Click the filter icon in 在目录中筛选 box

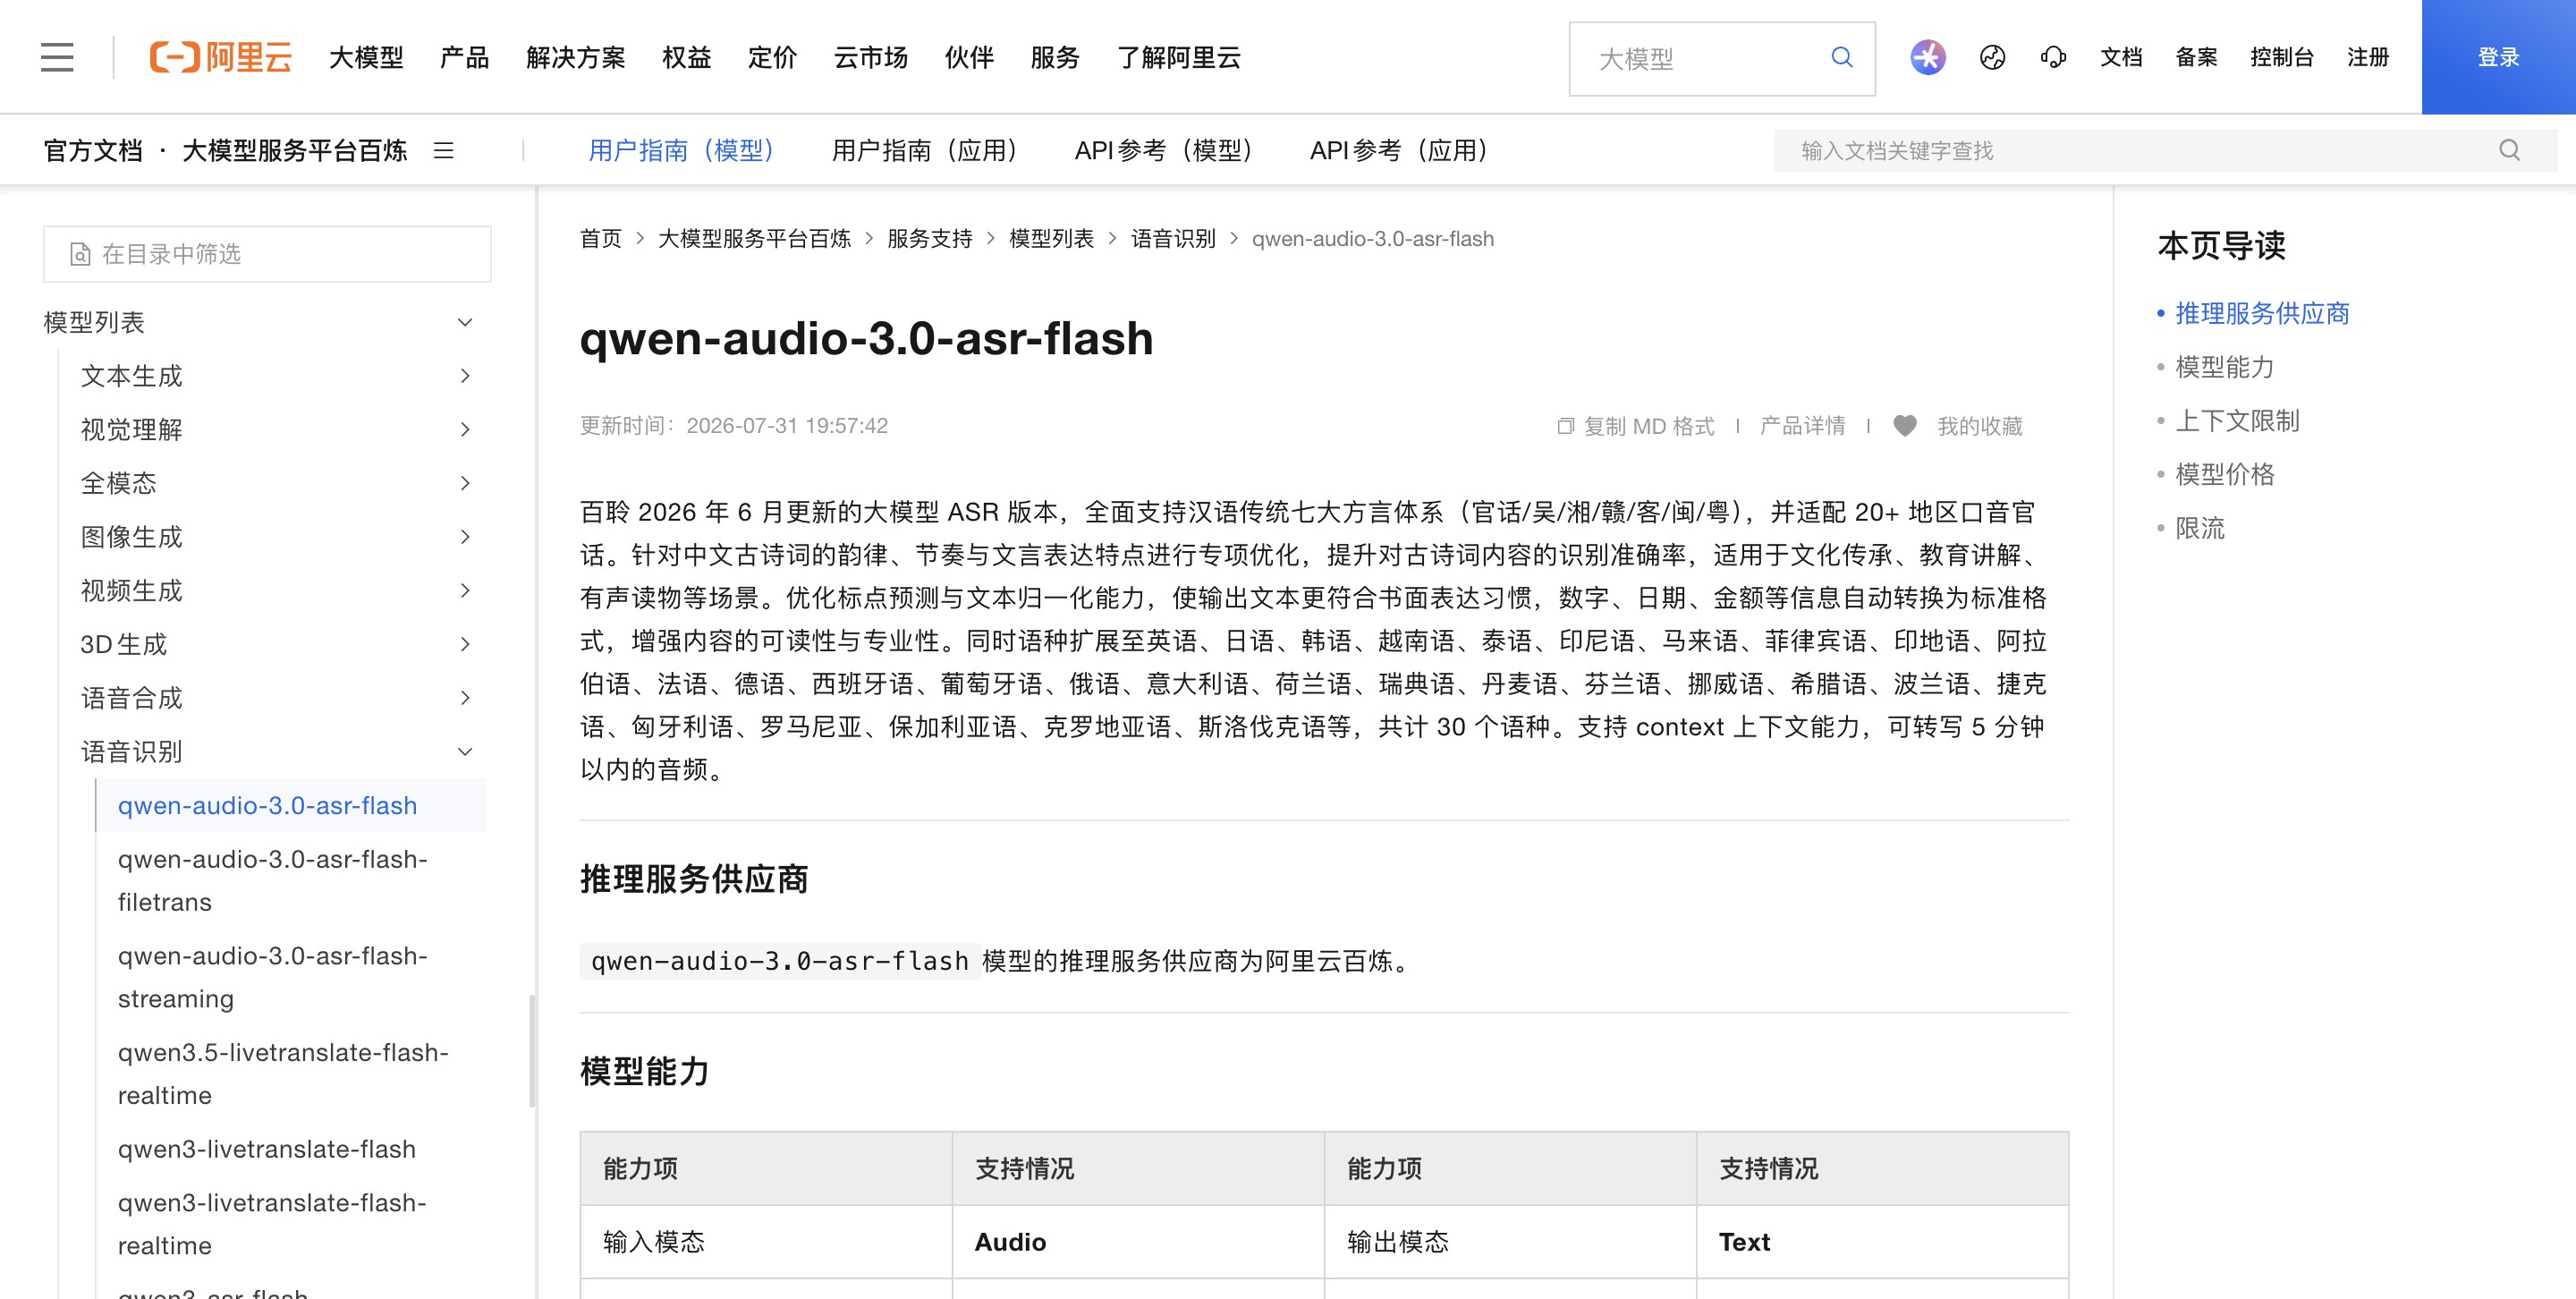point(80,254)
